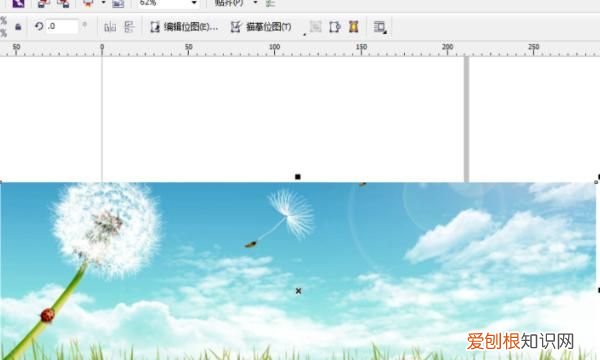600x360 pixels.
Task: Click the mirror vertically icon
Action: pyautogui.click(x=129, y=27)
